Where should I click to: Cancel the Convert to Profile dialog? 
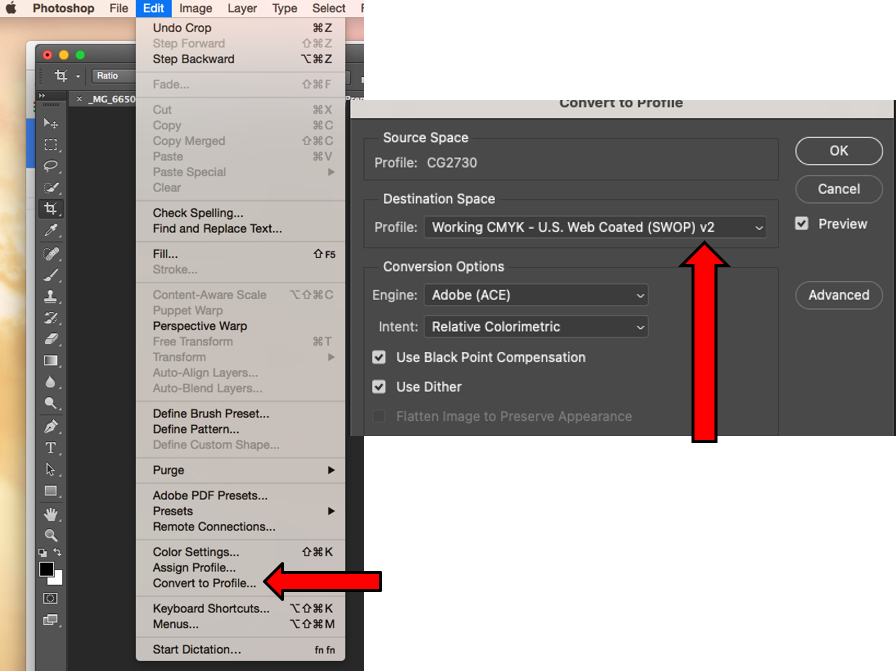tap(838, 189)
